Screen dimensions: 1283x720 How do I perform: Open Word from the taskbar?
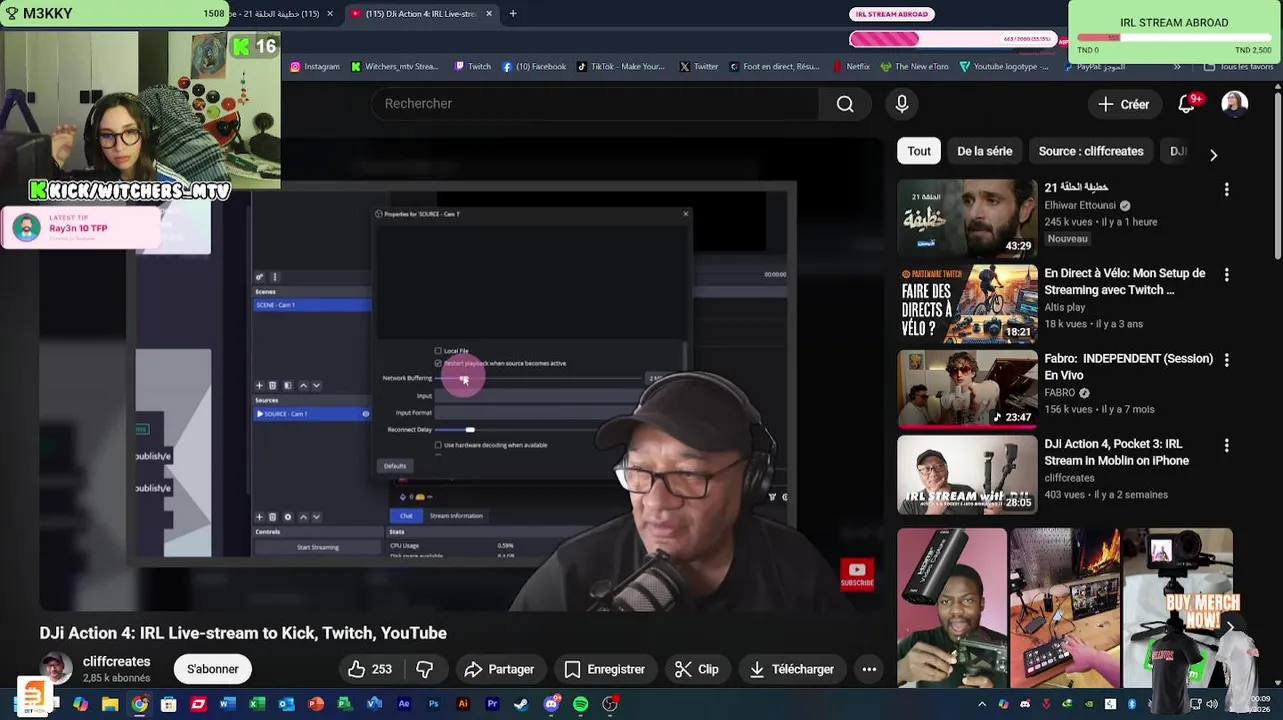point(228,704)
